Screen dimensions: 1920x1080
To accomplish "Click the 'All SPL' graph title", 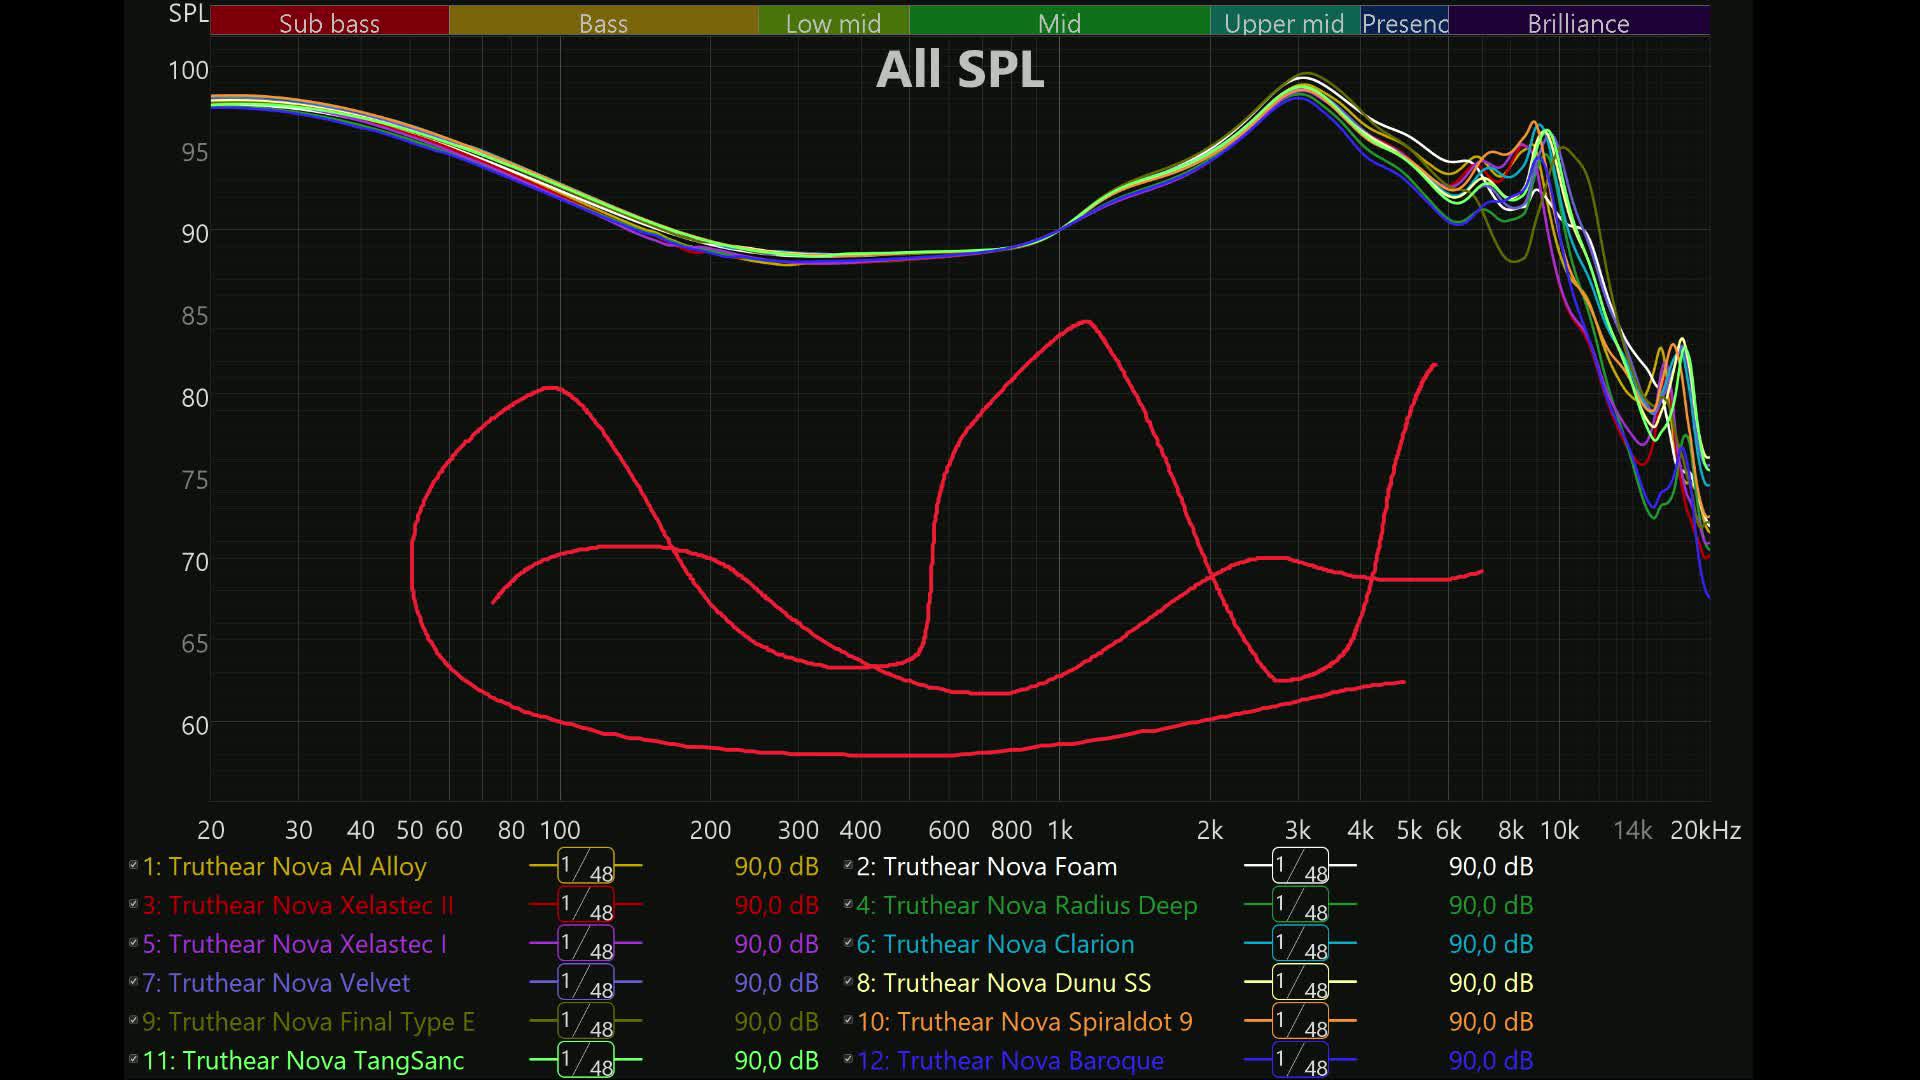I will [x=960, y=69].
